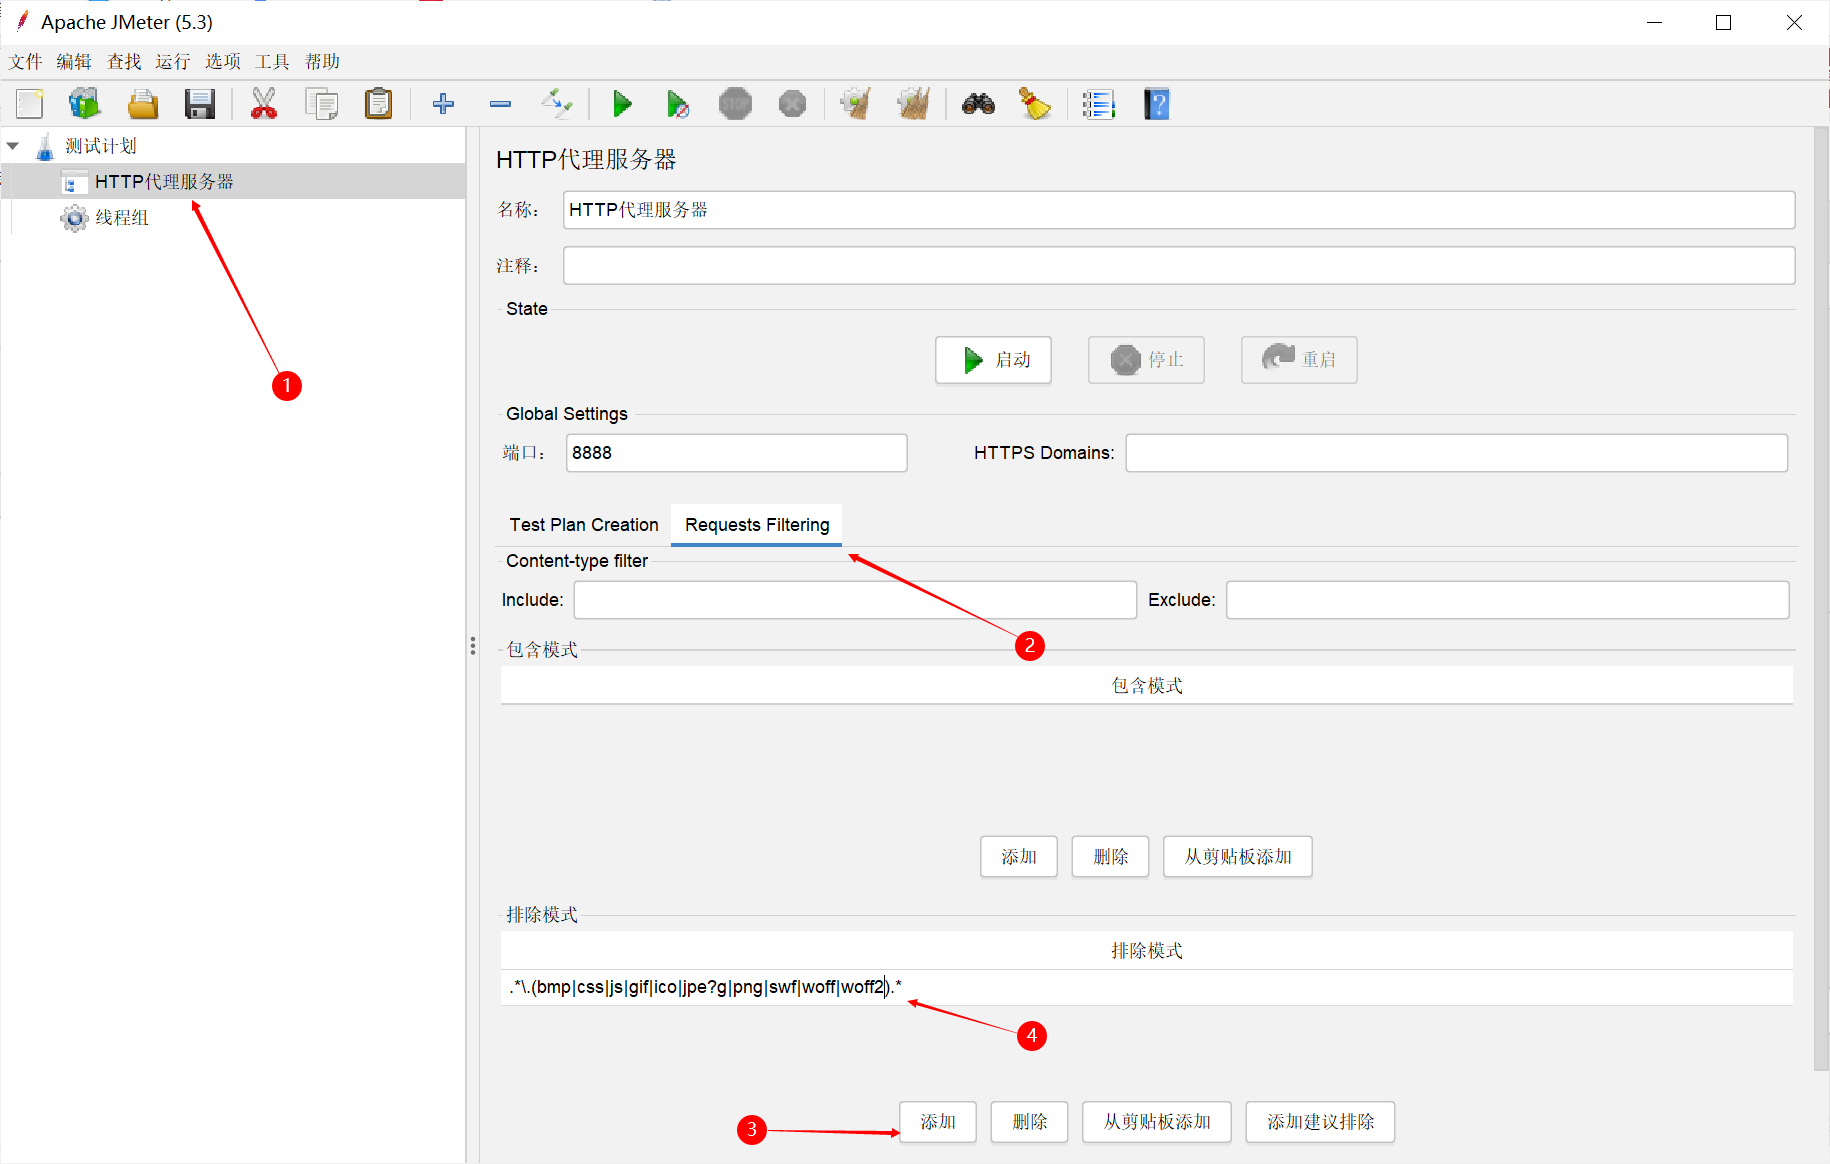This screenshot has width=1830, height=1164.
Task: Open the Function Helper list icon
Action: (x=1098, y=104)
